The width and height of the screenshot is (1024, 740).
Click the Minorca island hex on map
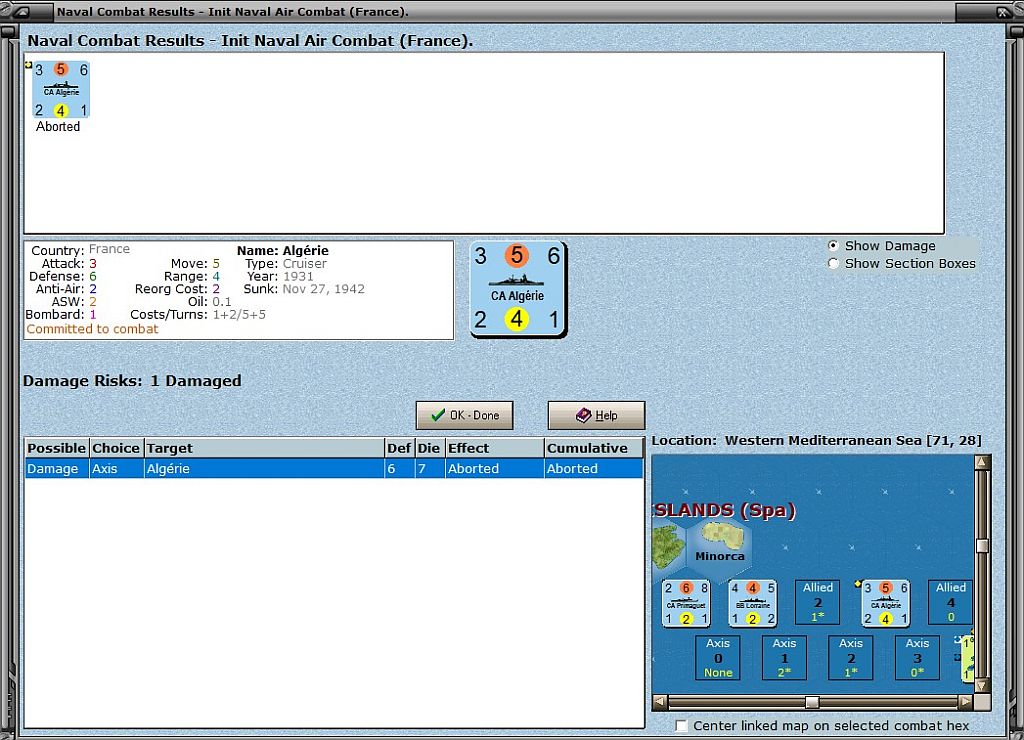(720, 545)
